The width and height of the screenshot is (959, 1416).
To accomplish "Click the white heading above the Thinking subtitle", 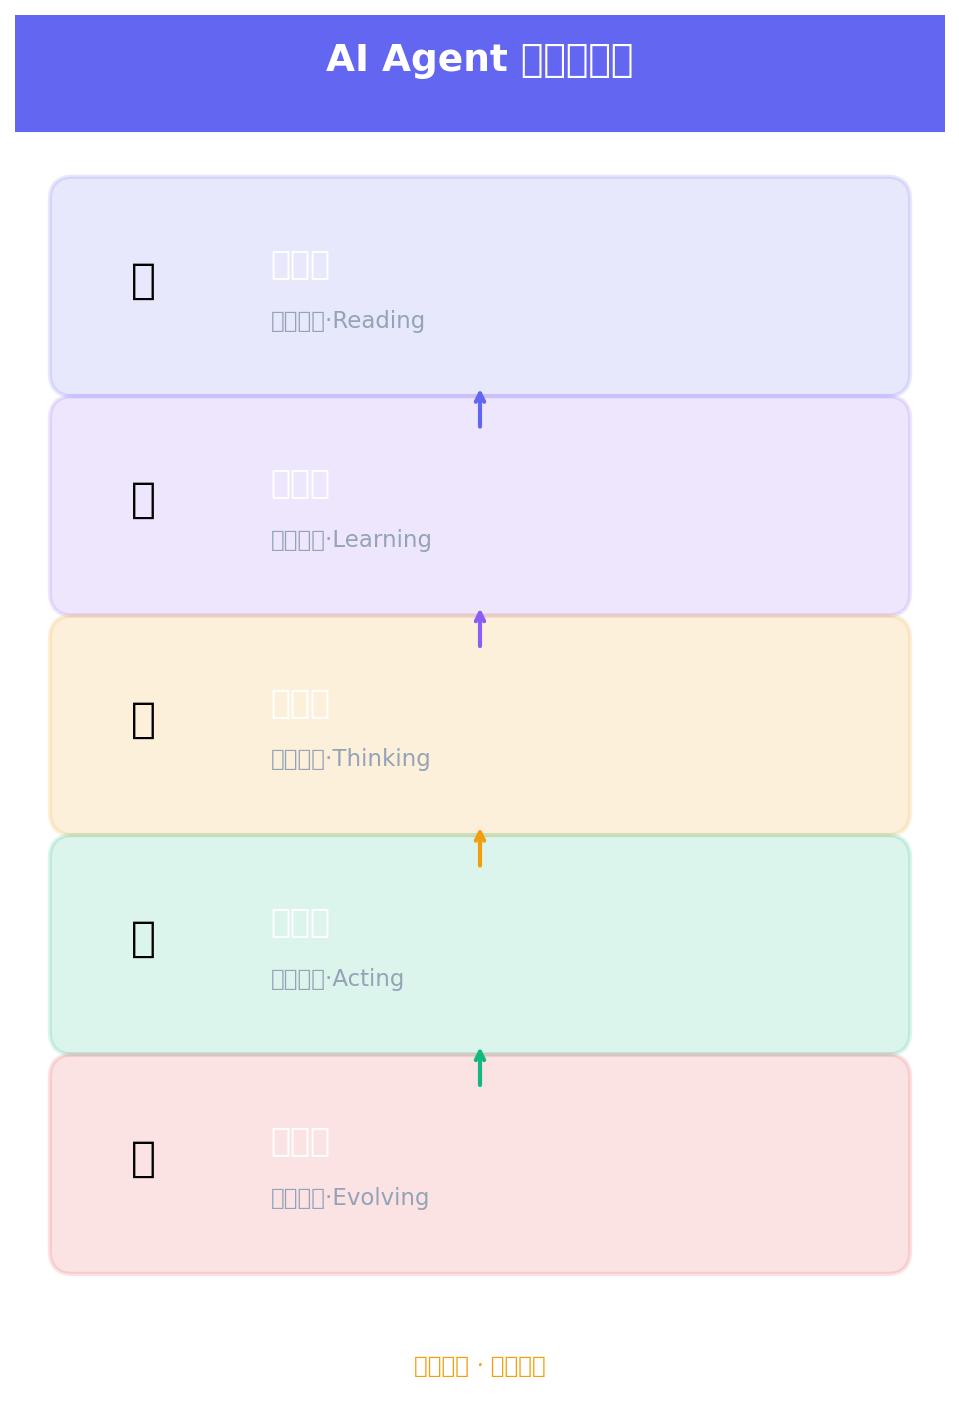I will coord(300,704).
